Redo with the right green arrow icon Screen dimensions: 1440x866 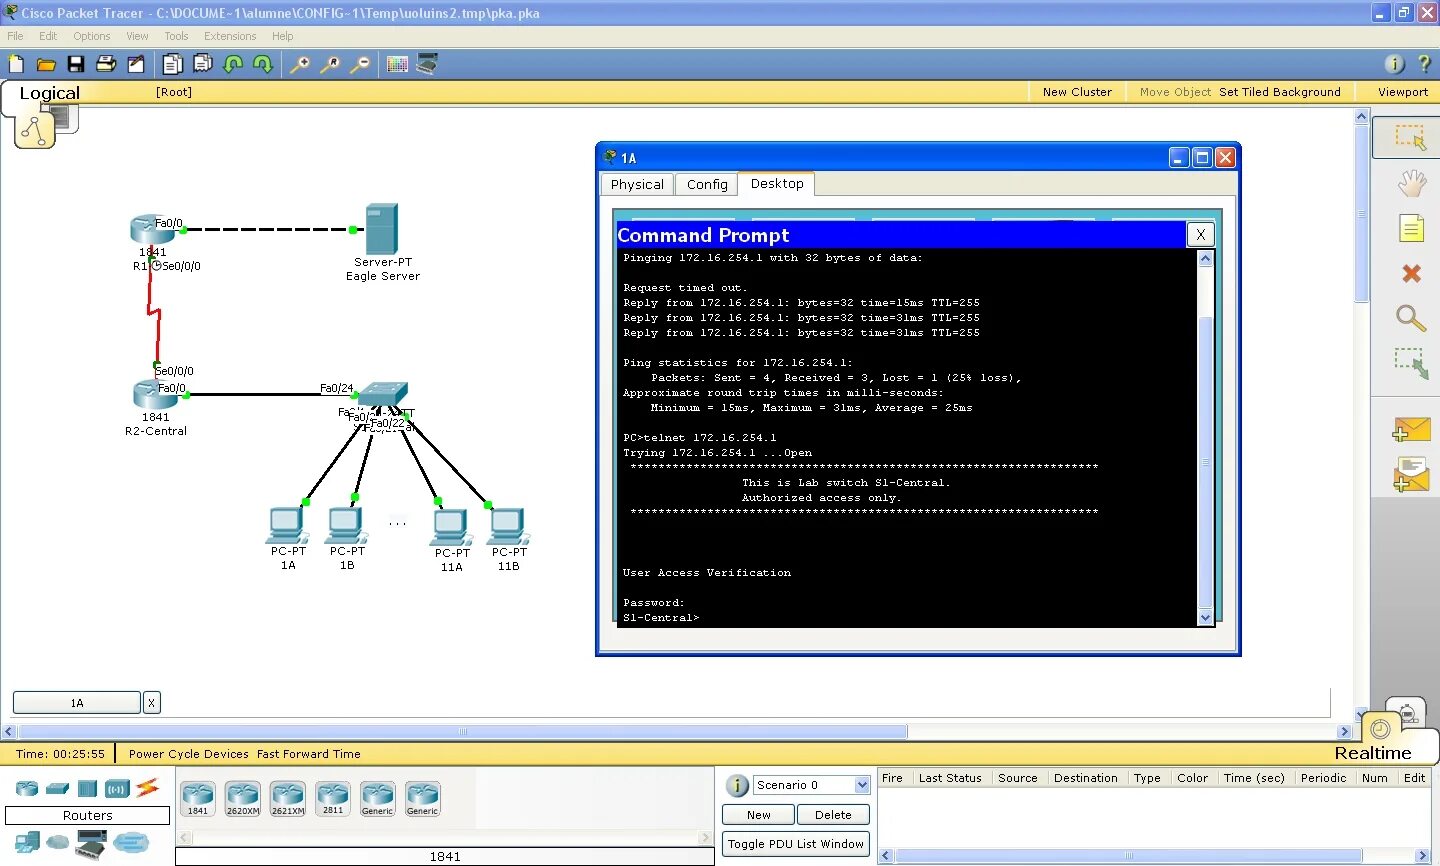click(x=263, y=64)
